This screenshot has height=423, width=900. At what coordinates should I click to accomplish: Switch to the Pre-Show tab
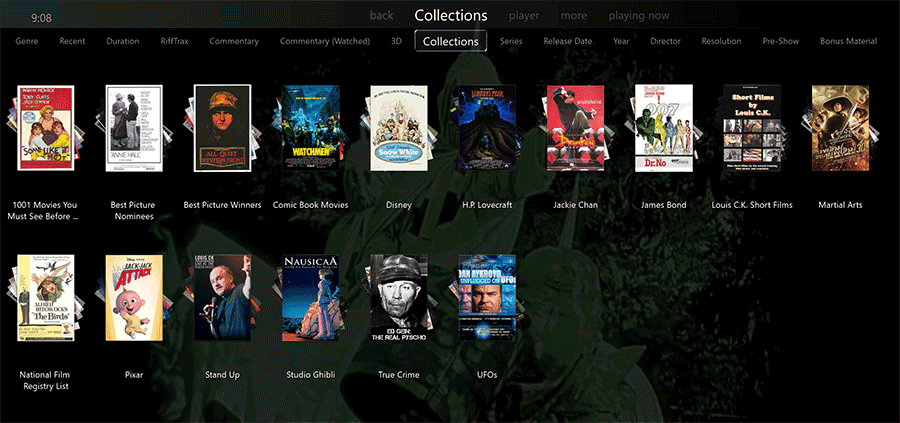[781, 41]
